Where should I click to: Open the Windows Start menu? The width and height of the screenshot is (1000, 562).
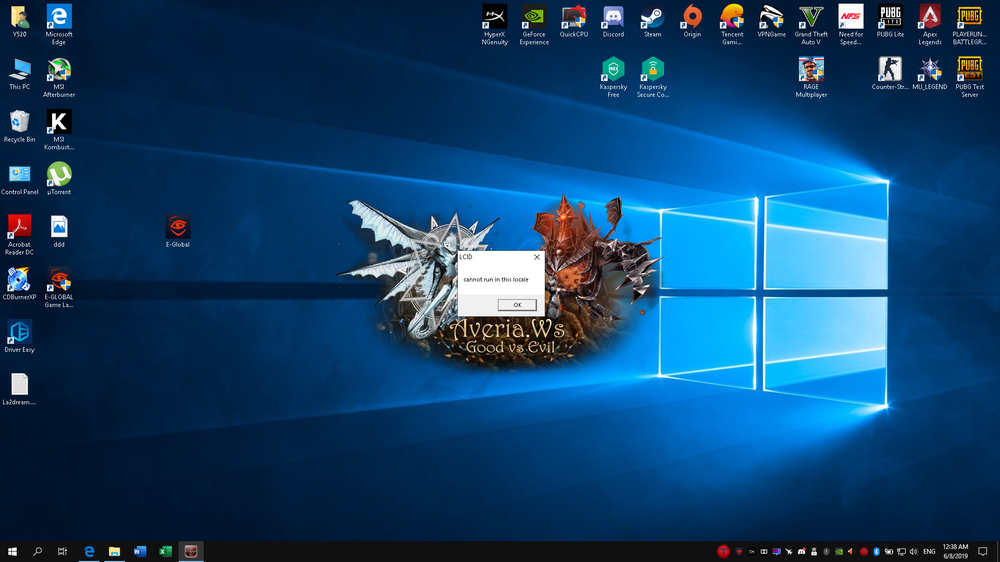(x=13, y=551)
